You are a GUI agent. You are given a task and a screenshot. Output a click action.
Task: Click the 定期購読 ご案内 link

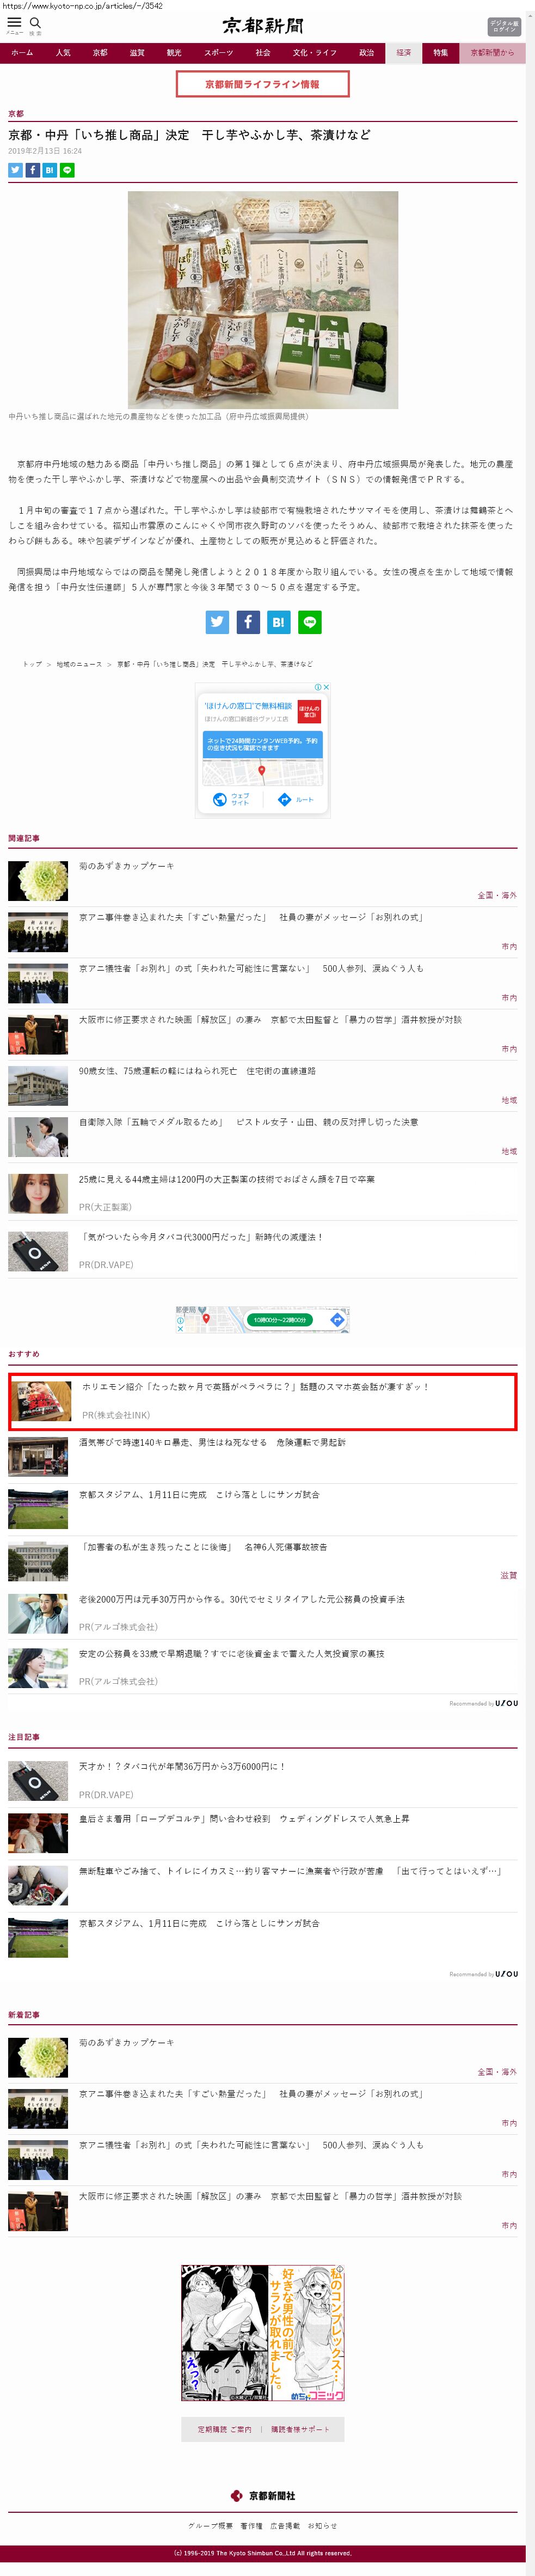[224, 2428]
